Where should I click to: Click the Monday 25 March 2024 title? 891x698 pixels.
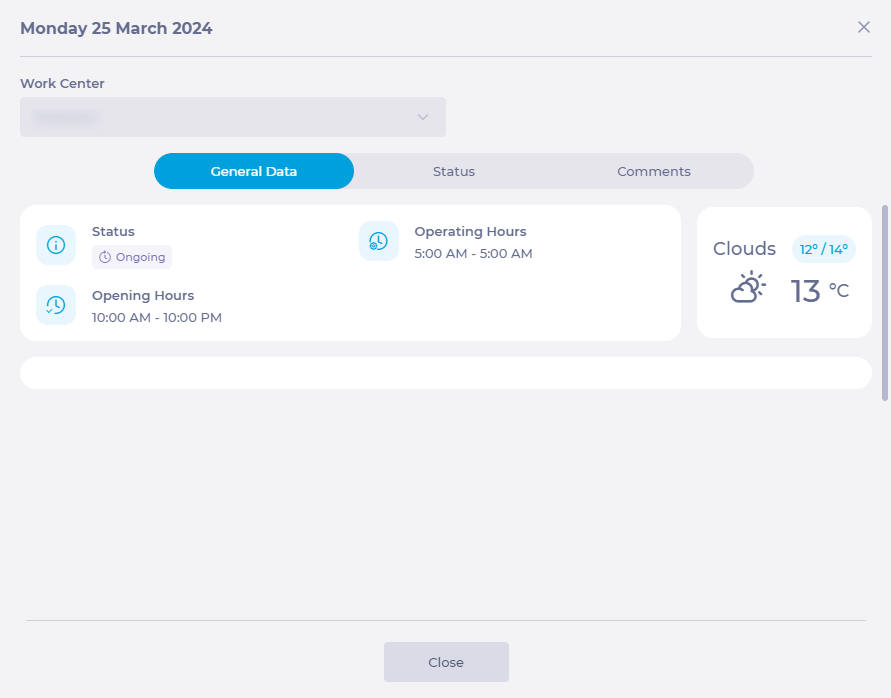116,28
